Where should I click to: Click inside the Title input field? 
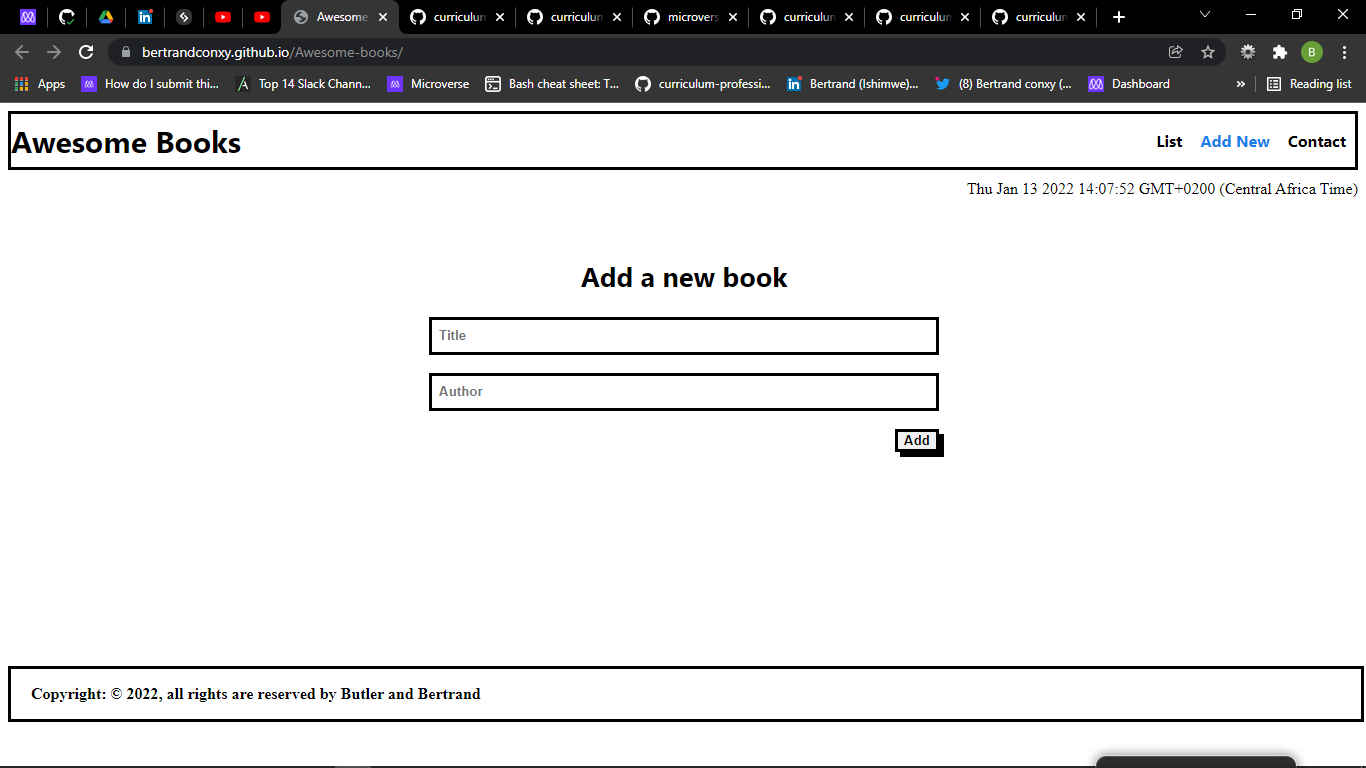683,336
